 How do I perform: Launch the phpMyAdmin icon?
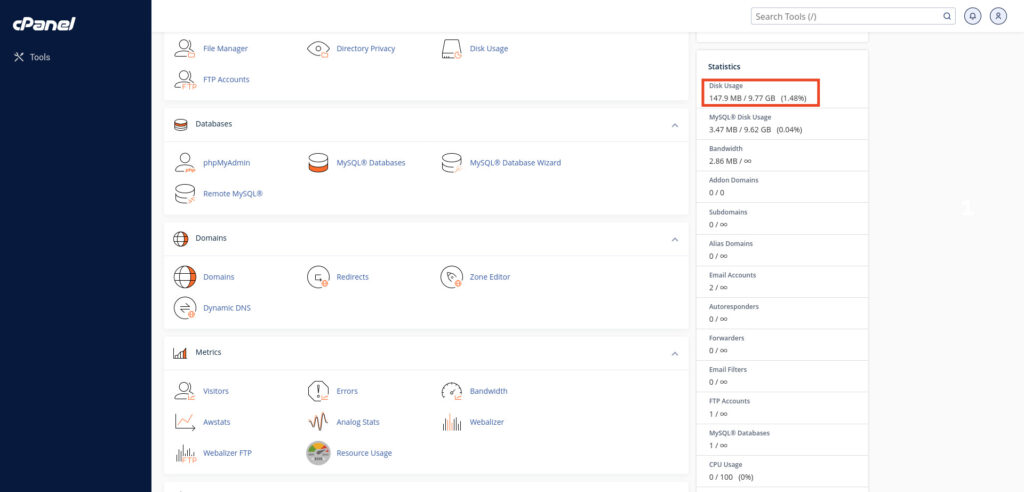[185, 163]
